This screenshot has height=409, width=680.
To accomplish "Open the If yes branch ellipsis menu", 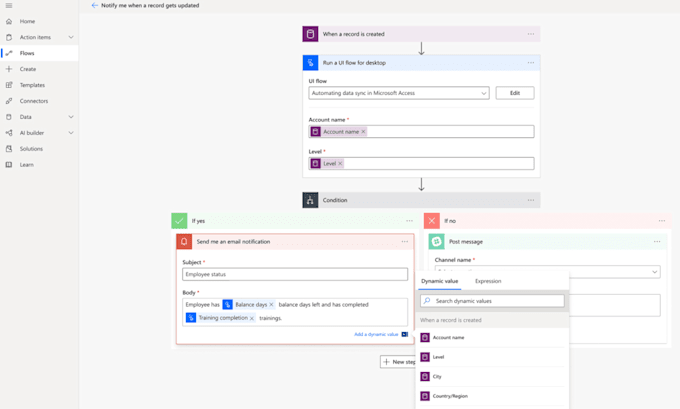I will [x=409, y=221].
